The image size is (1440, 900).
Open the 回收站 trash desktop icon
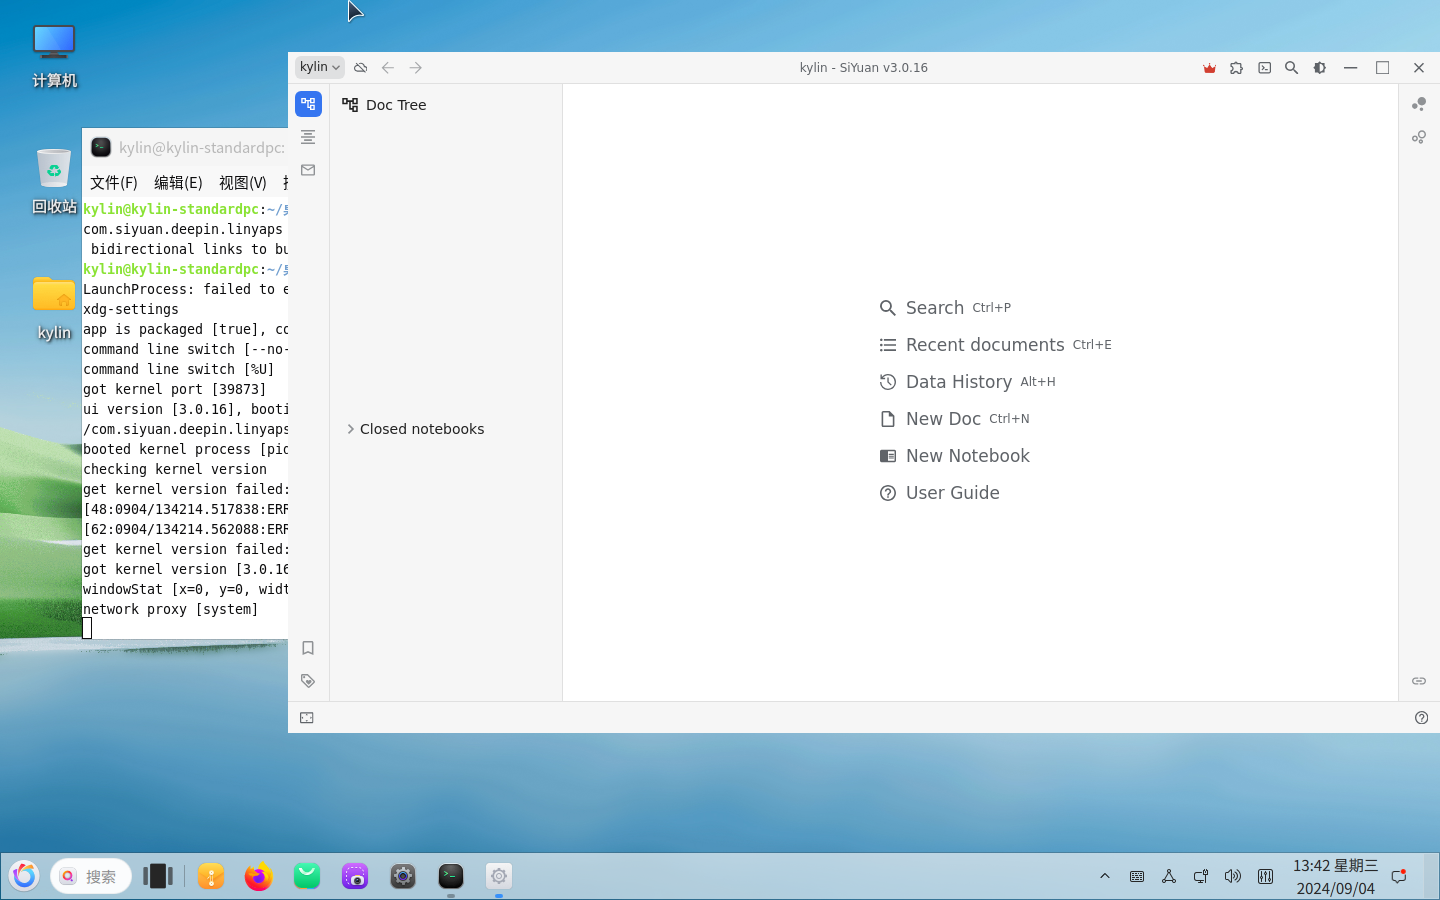coord(54,181)
